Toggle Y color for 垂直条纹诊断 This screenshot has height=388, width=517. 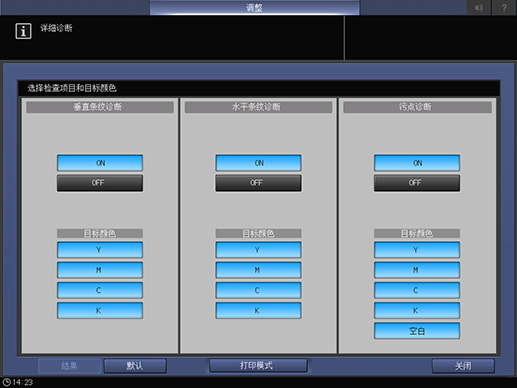pyautogui.click(x=100, y=250)
